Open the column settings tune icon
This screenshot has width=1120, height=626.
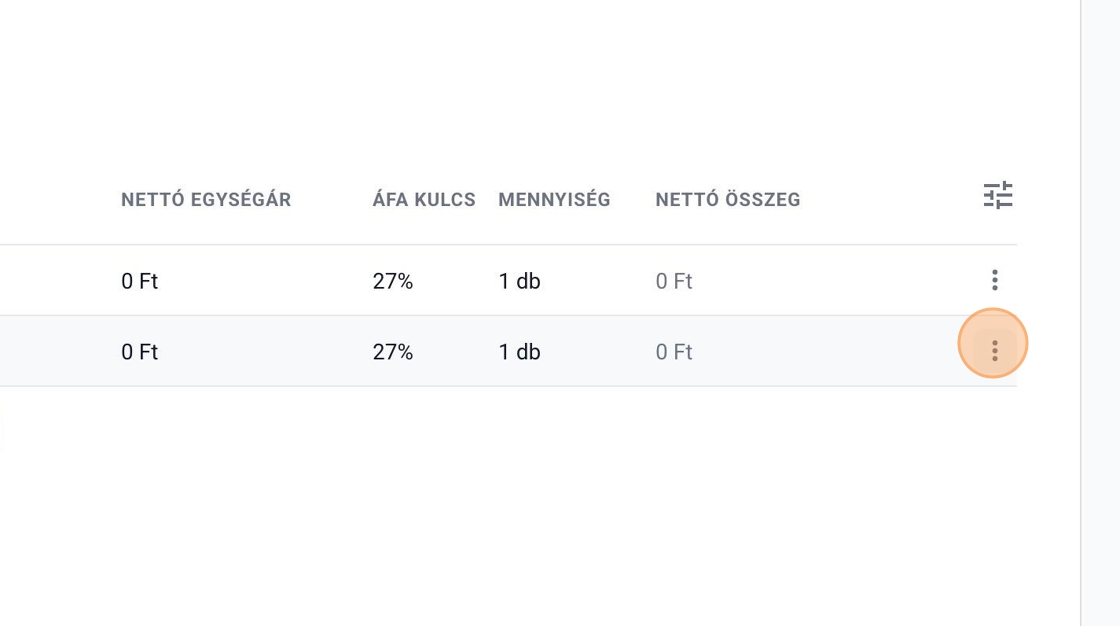(997, 195)
